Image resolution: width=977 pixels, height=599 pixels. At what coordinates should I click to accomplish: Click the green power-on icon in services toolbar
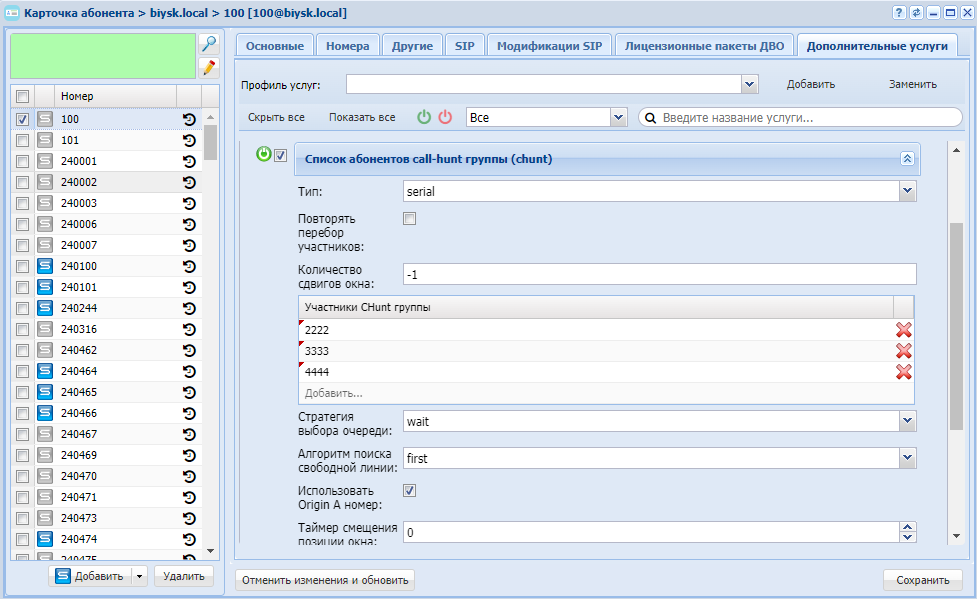click(424, 117)
